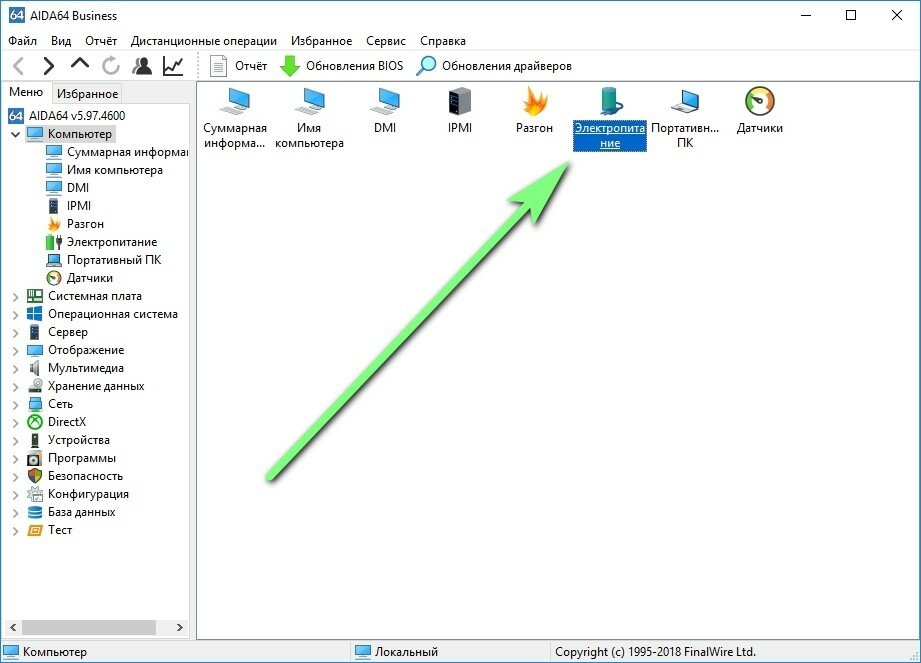Click Локальный in the status bar

(397, 652)
